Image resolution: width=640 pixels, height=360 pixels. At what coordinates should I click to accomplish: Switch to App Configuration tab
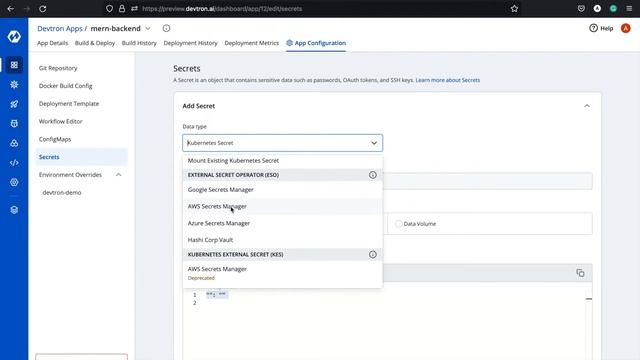click(316, 43)
